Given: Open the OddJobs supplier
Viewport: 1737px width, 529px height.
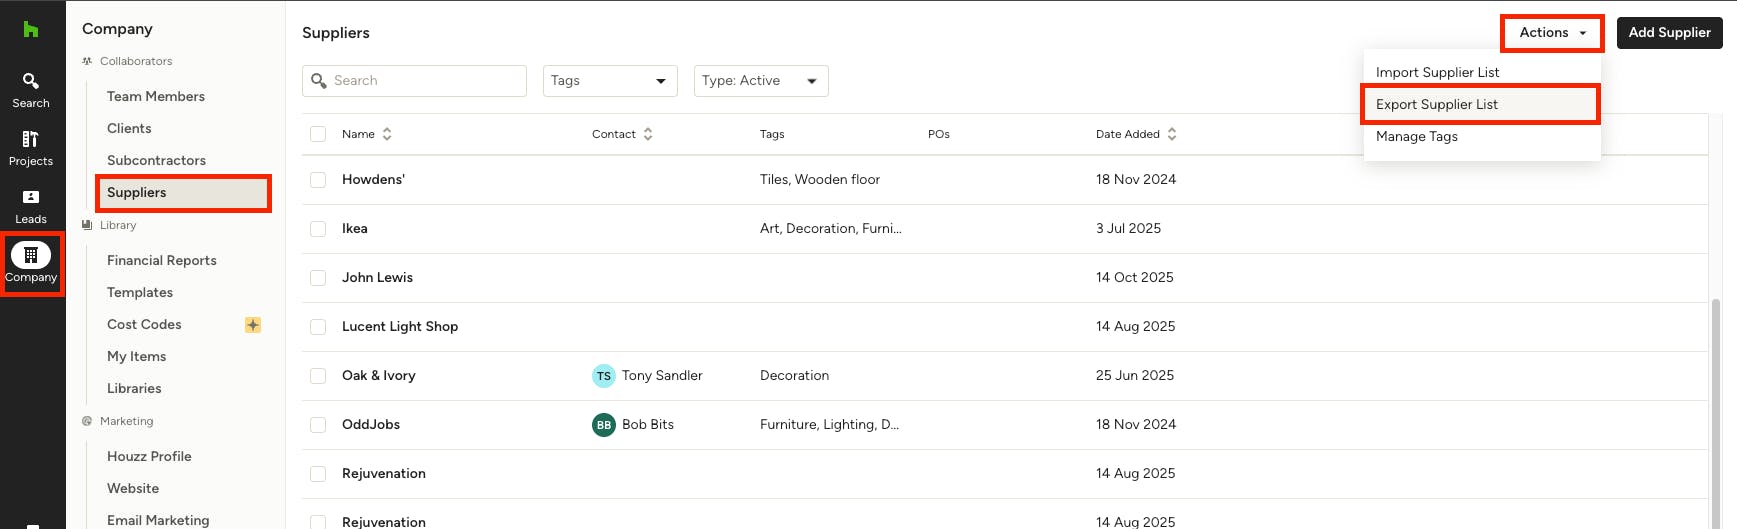Looking at the screenshot, I should coord(371,425).
